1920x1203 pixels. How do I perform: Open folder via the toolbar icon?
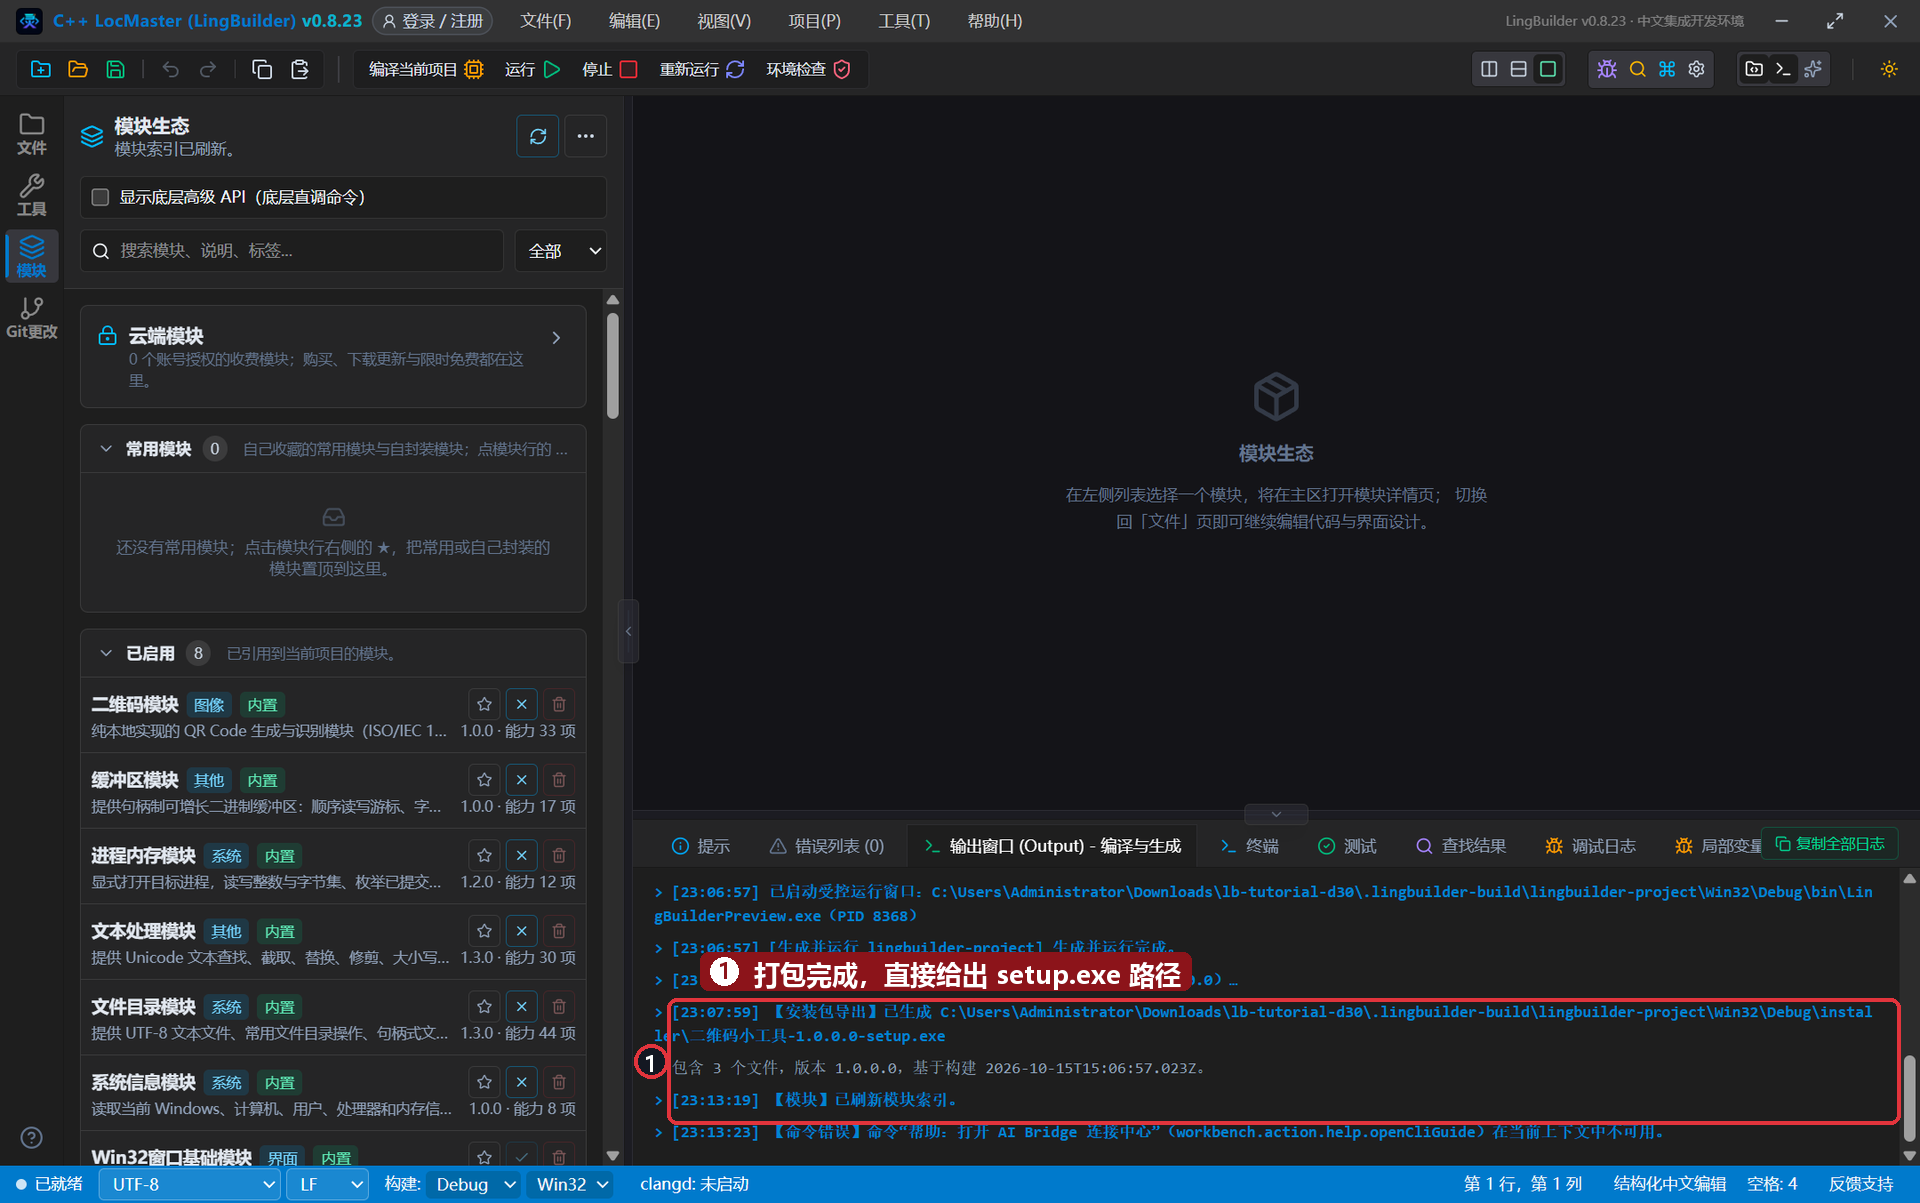coord(78,69)
